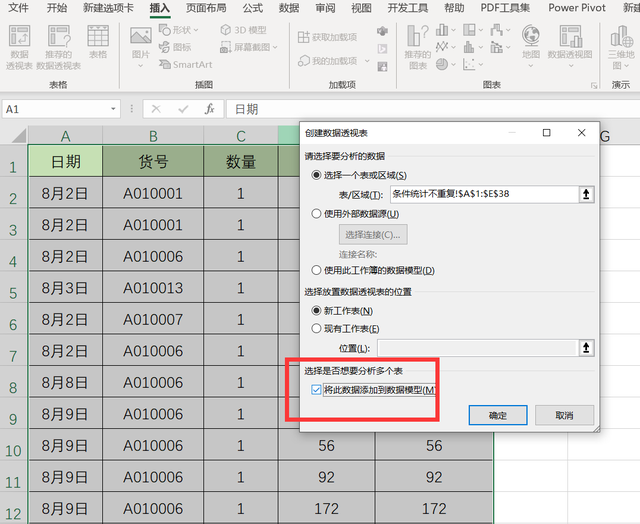The width and height of the screenshot is (640, 524).
Task: Click the PivotTable icon in ribbon
Action: 19,36
